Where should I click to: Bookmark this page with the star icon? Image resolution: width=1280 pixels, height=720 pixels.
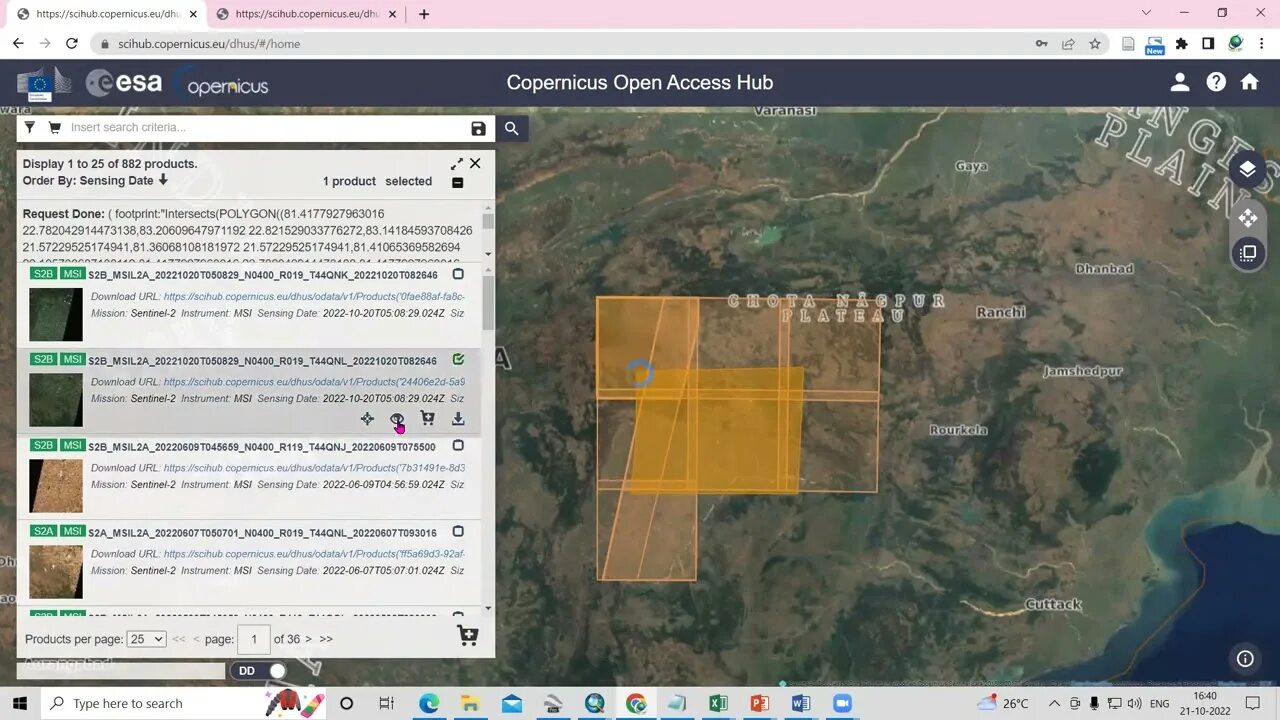(1095, 44)
